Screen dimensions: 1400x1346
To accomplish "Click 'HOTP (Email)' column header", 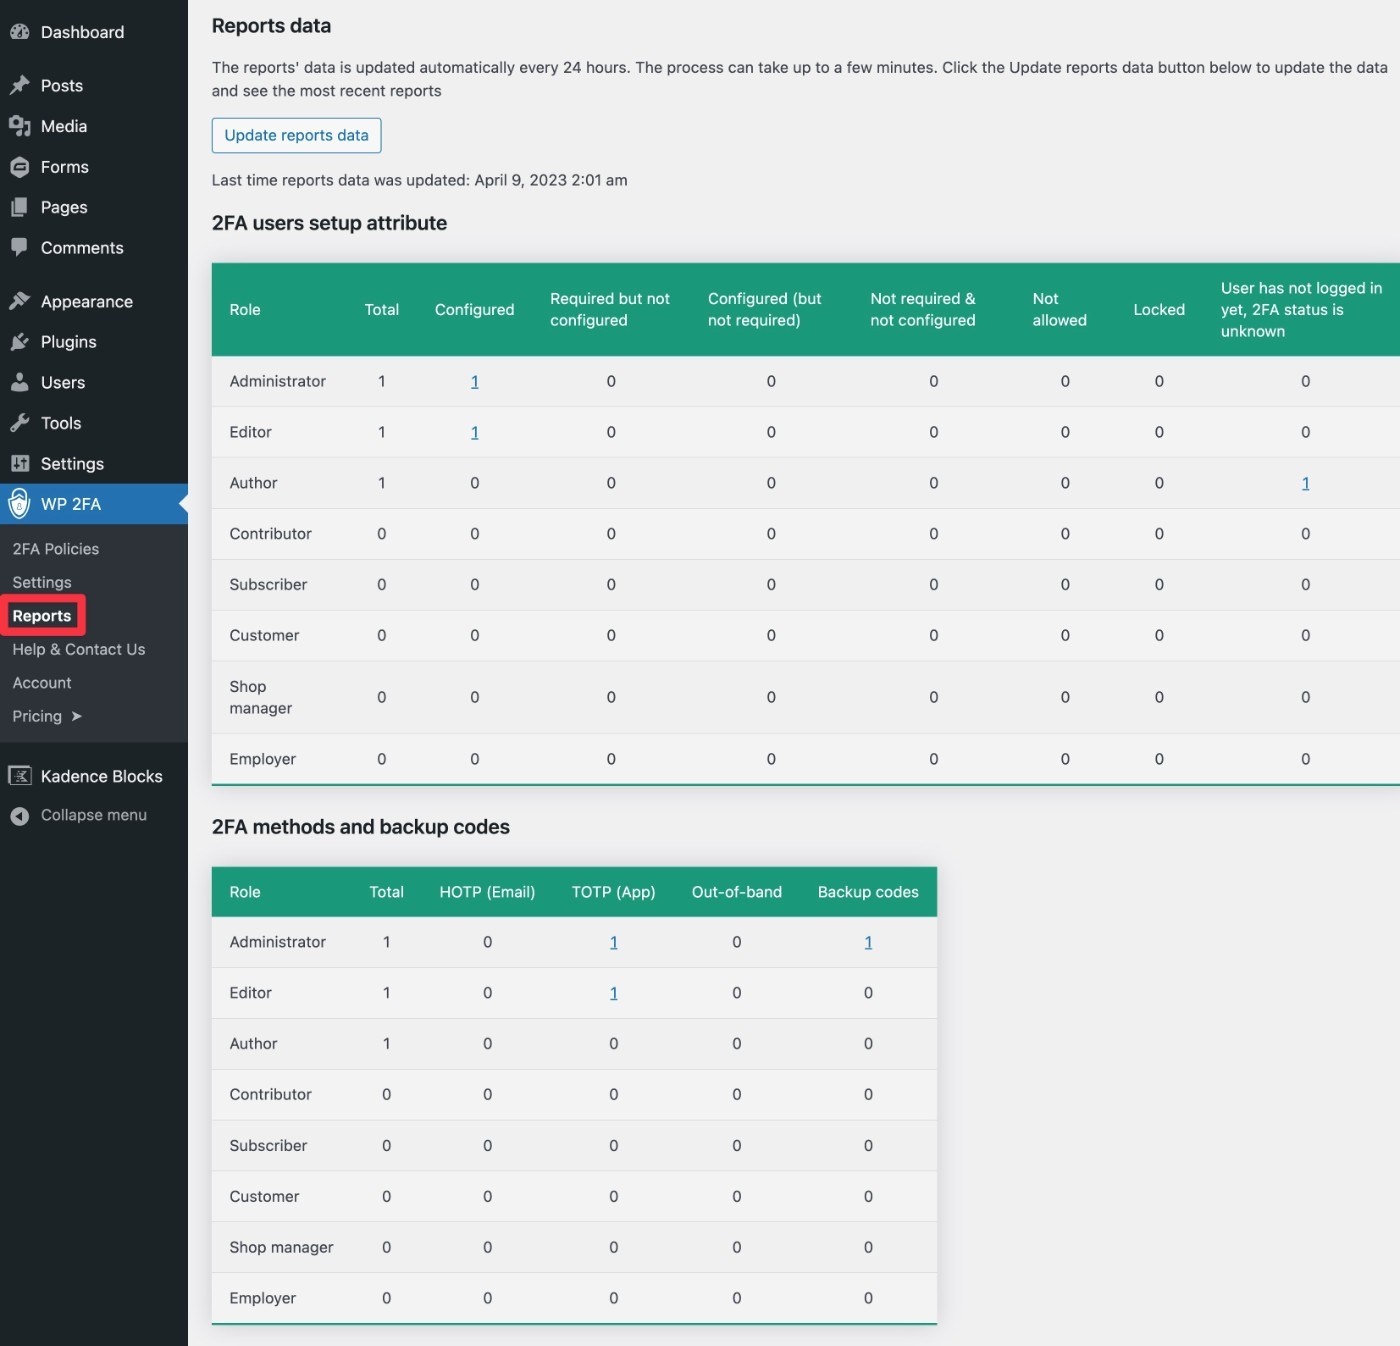I will point(487,892).
